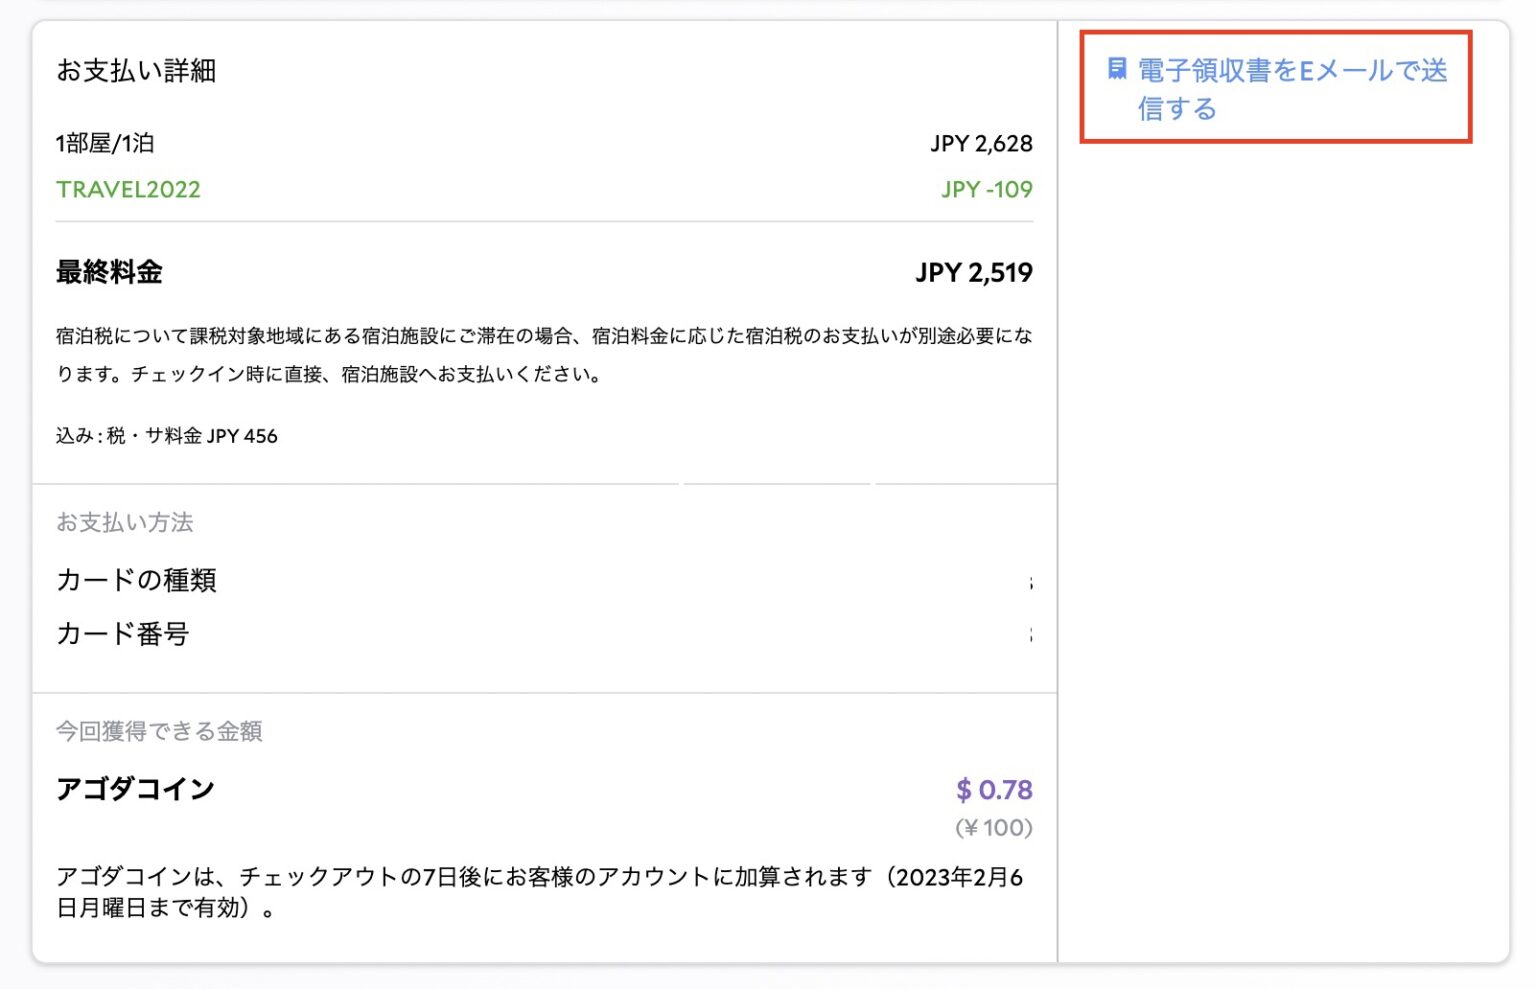The image size is (1536, 989).
Task: Click the JPY 2,628 room price
Action: (981, 143)
